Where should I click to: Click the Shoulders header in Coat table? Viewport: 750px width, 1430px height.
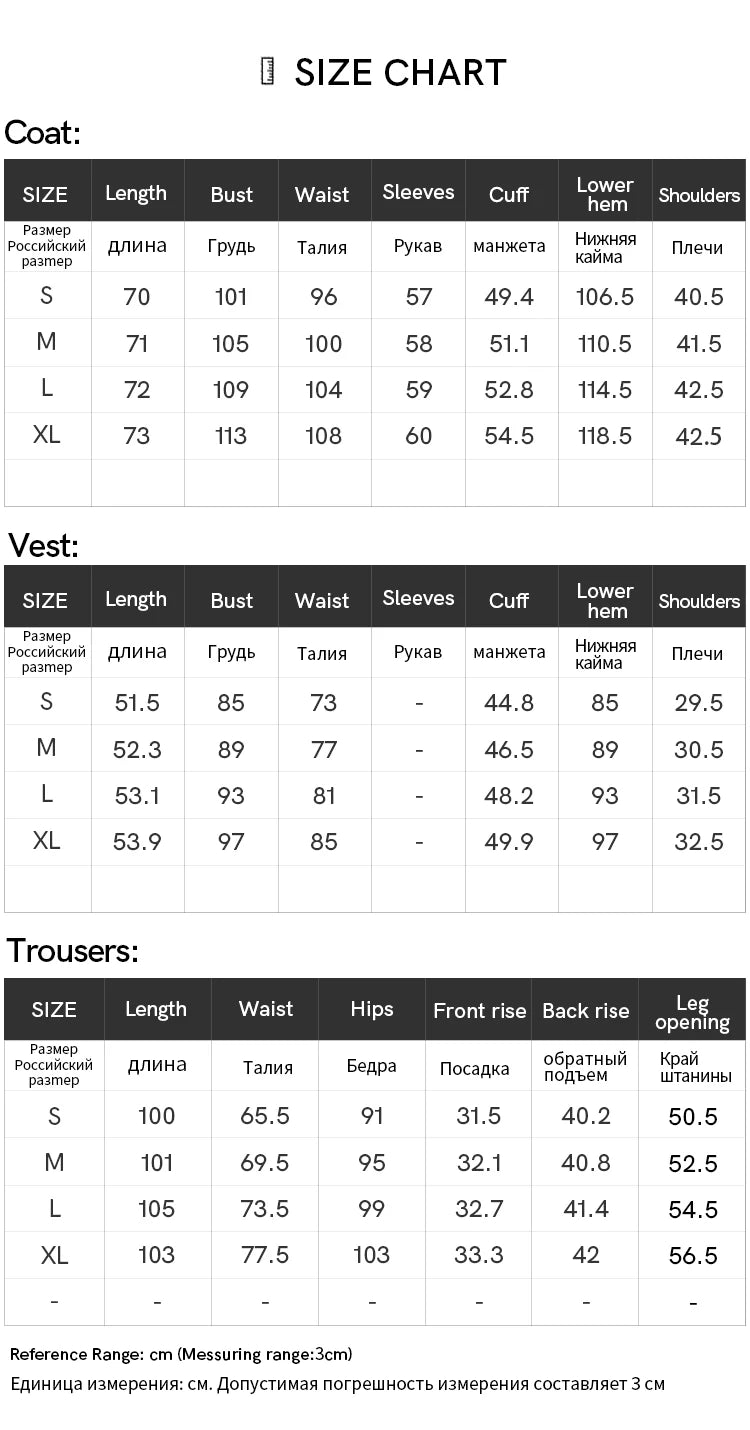pos(699,195)
